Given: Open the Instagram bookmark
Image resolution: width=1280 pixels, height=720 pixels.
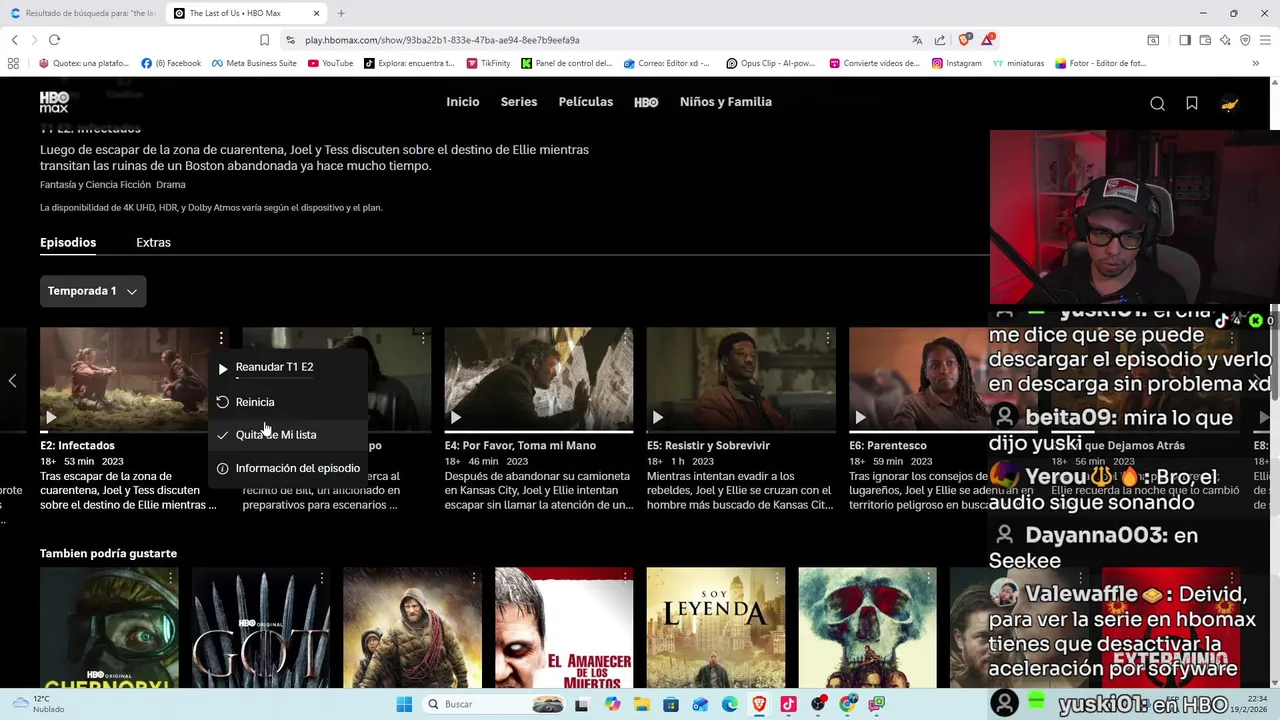Looking at the screenshot, I should click(x=957, y=63).
